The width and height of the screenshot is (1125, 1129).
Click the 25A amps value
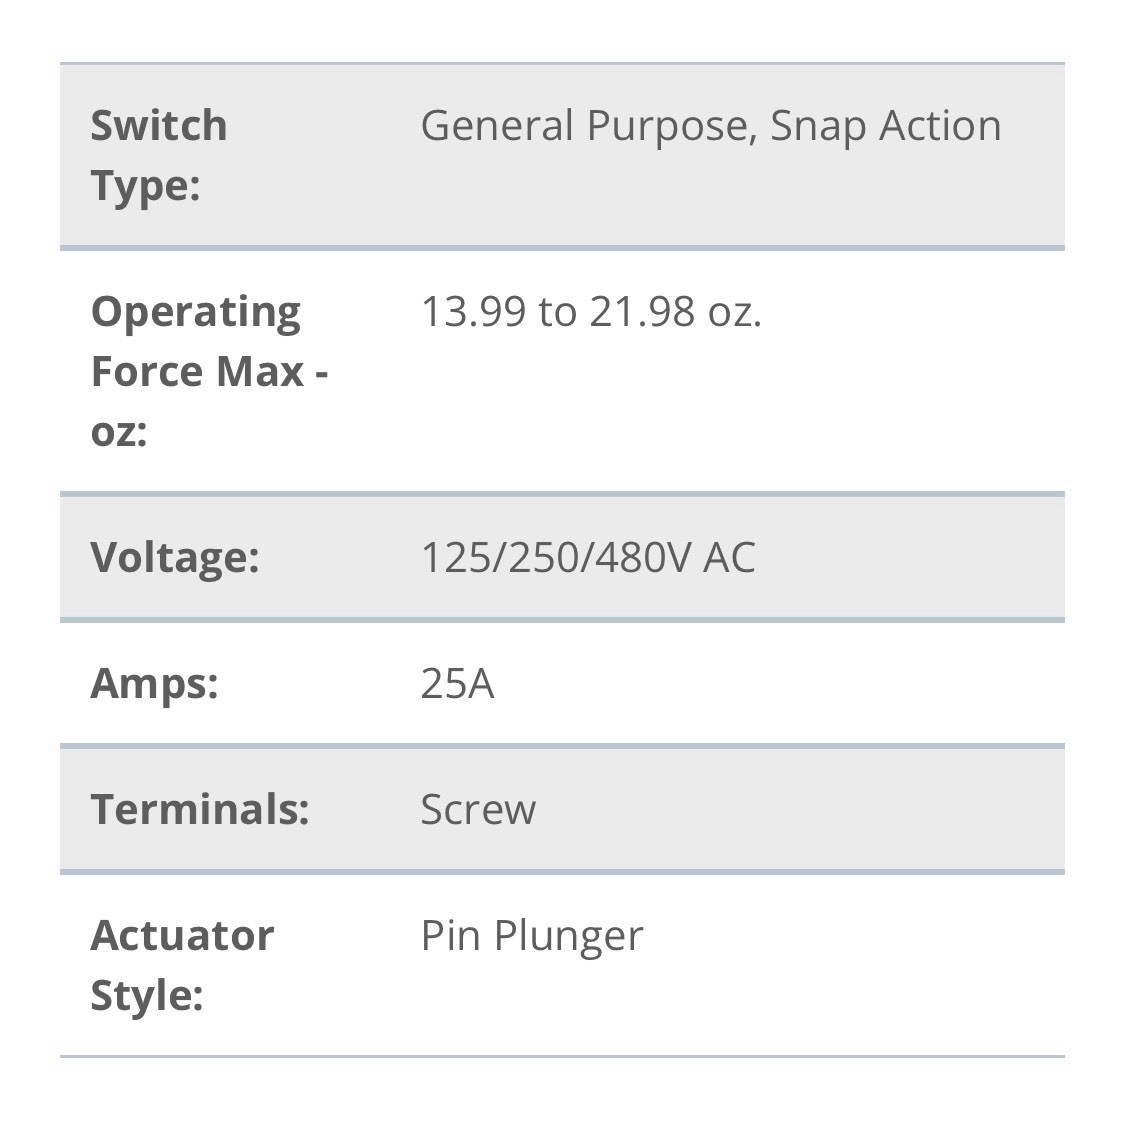457,683
